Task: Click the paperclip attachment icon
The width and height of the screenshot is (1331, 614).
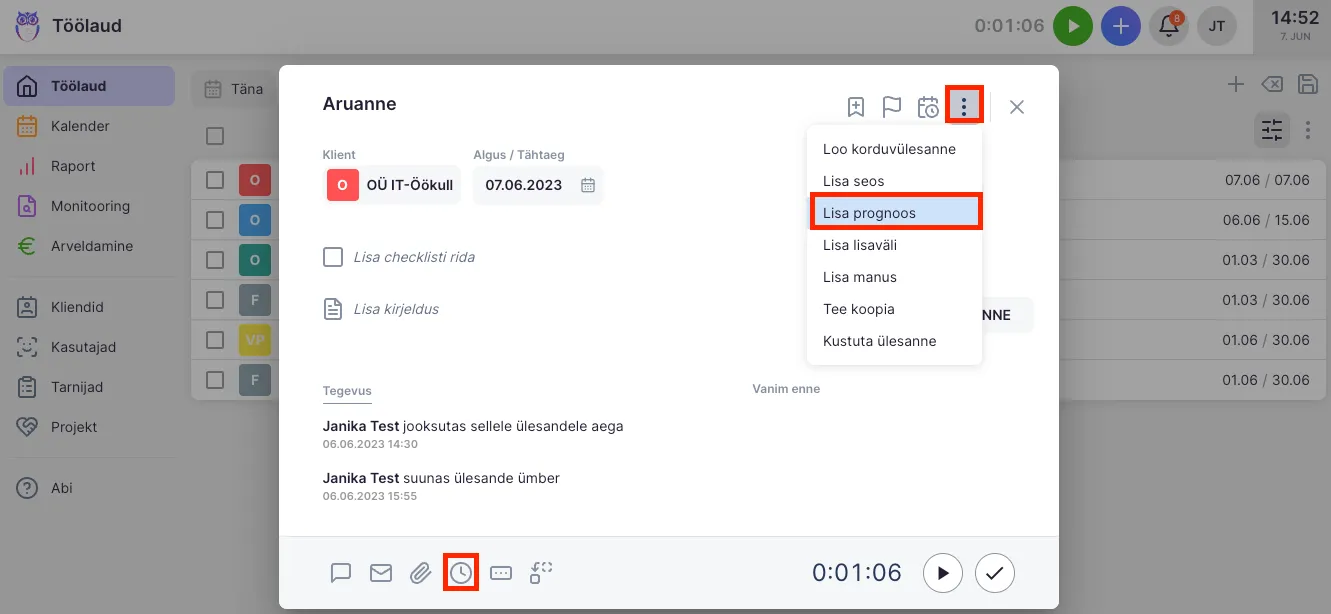Action: pos(421,573)
